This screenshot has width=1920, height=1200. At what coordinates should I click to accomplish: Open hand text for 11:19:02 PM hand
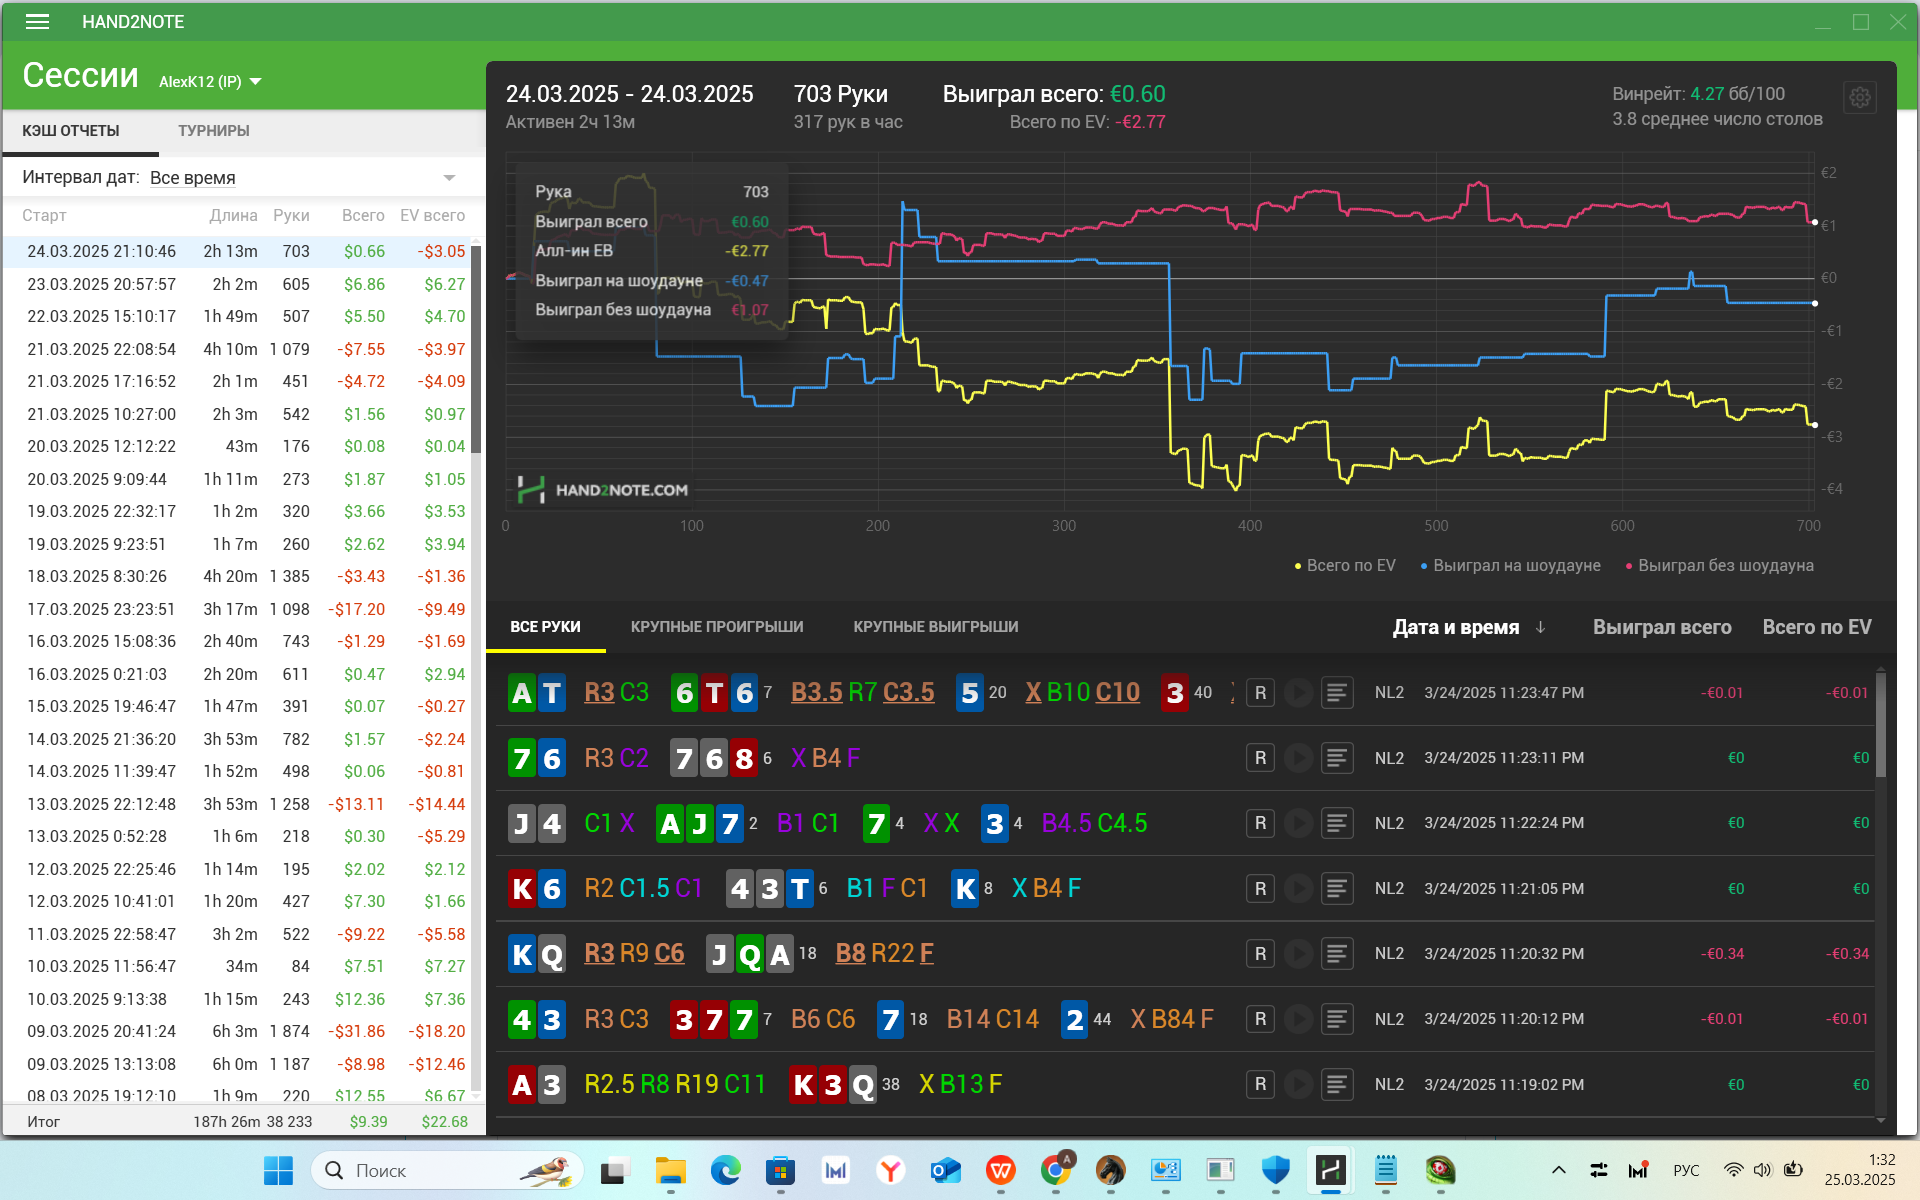click(x=1336, y=1084)
